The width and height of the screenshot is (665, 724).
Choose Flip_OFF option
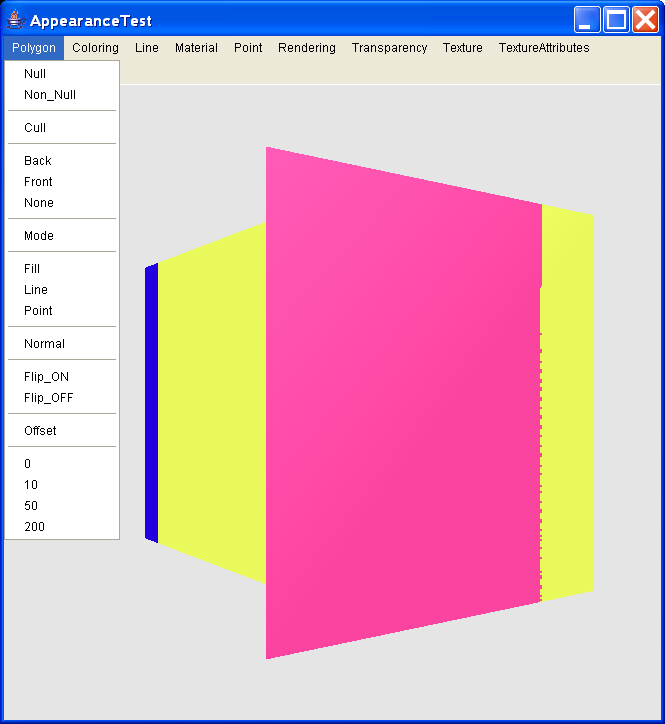pyautogui.click(x=62, y=398)
